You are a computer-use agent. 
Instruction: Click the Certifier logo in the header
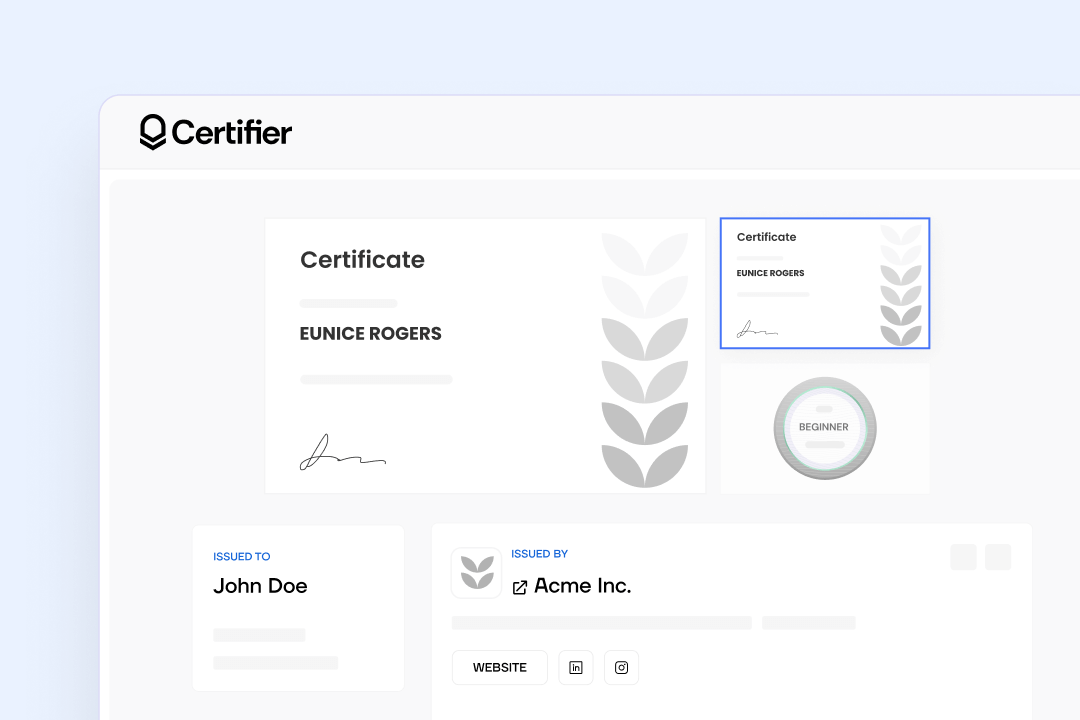216,132
